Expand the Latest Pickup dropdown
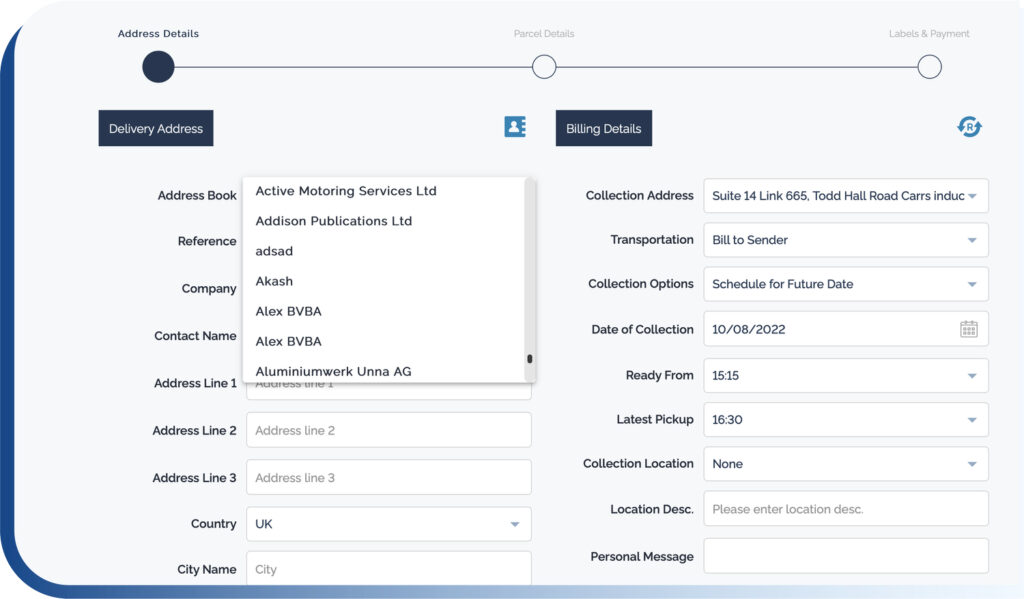The height and width of the screenshot is (599, 1024). [845, 419]
